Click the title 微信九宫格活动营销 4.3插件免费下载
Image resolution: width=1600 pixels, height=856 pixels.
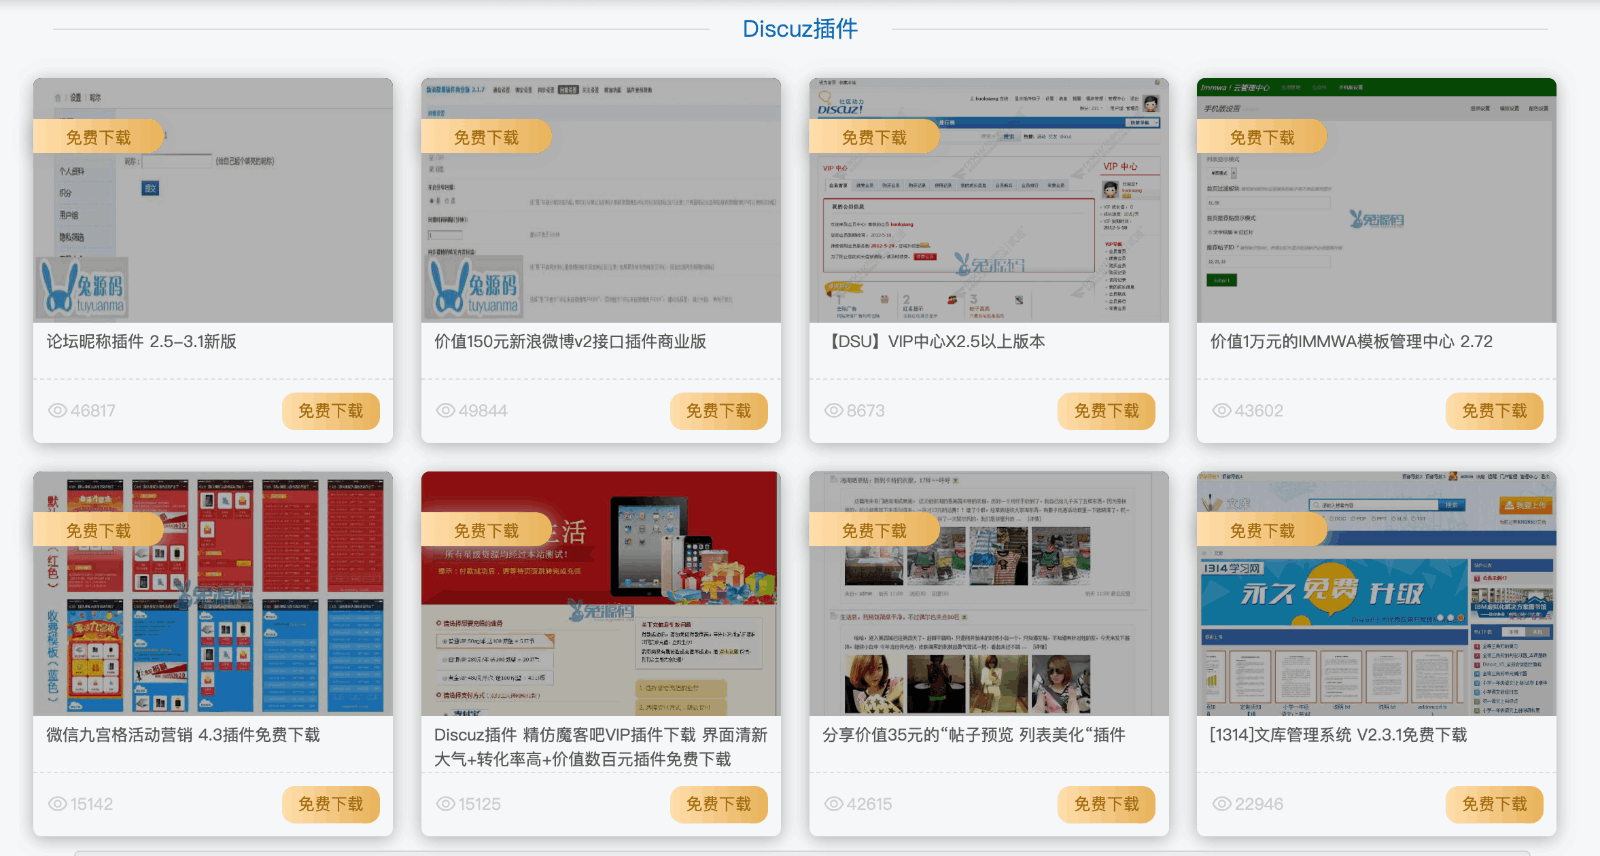point(183,735)
